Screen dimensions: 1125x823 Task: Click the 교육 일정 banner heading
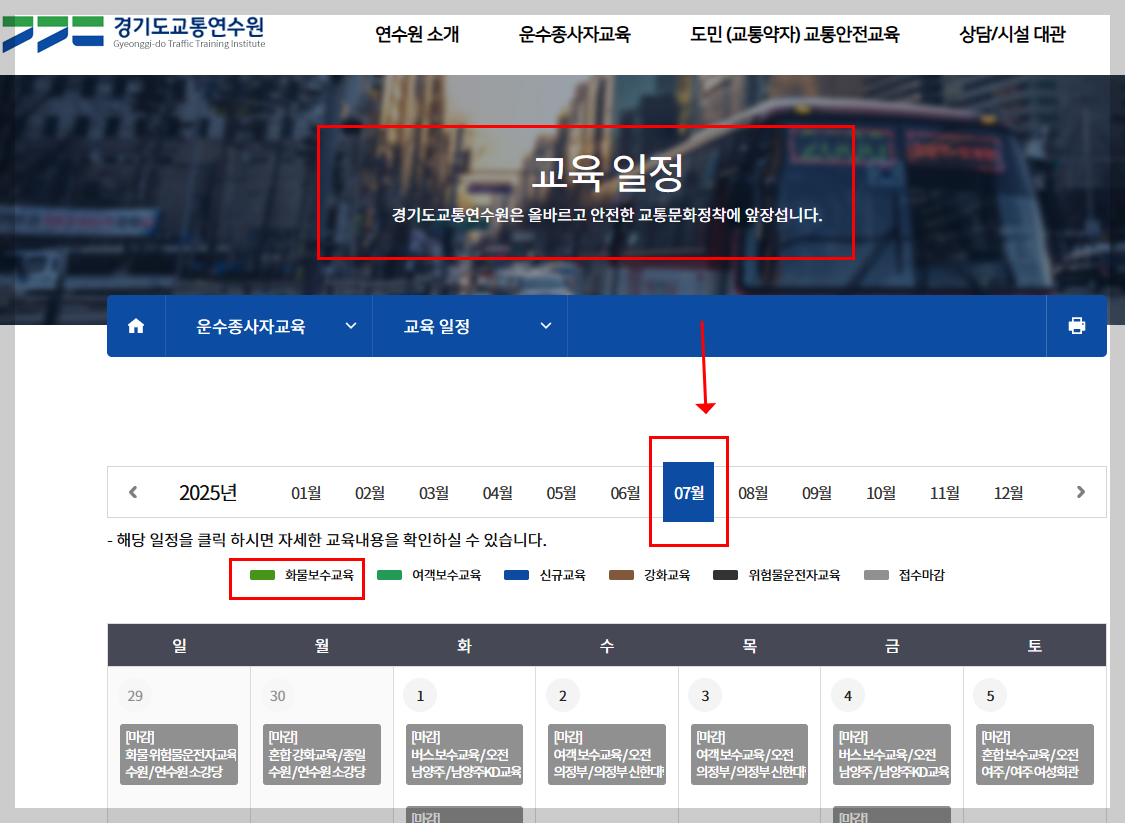(607, 172)
